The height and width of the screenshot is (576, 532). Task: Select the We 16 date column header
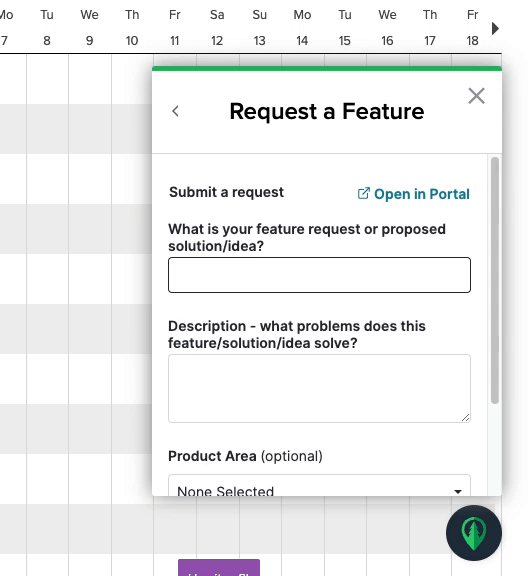click(x=387, y=28)
